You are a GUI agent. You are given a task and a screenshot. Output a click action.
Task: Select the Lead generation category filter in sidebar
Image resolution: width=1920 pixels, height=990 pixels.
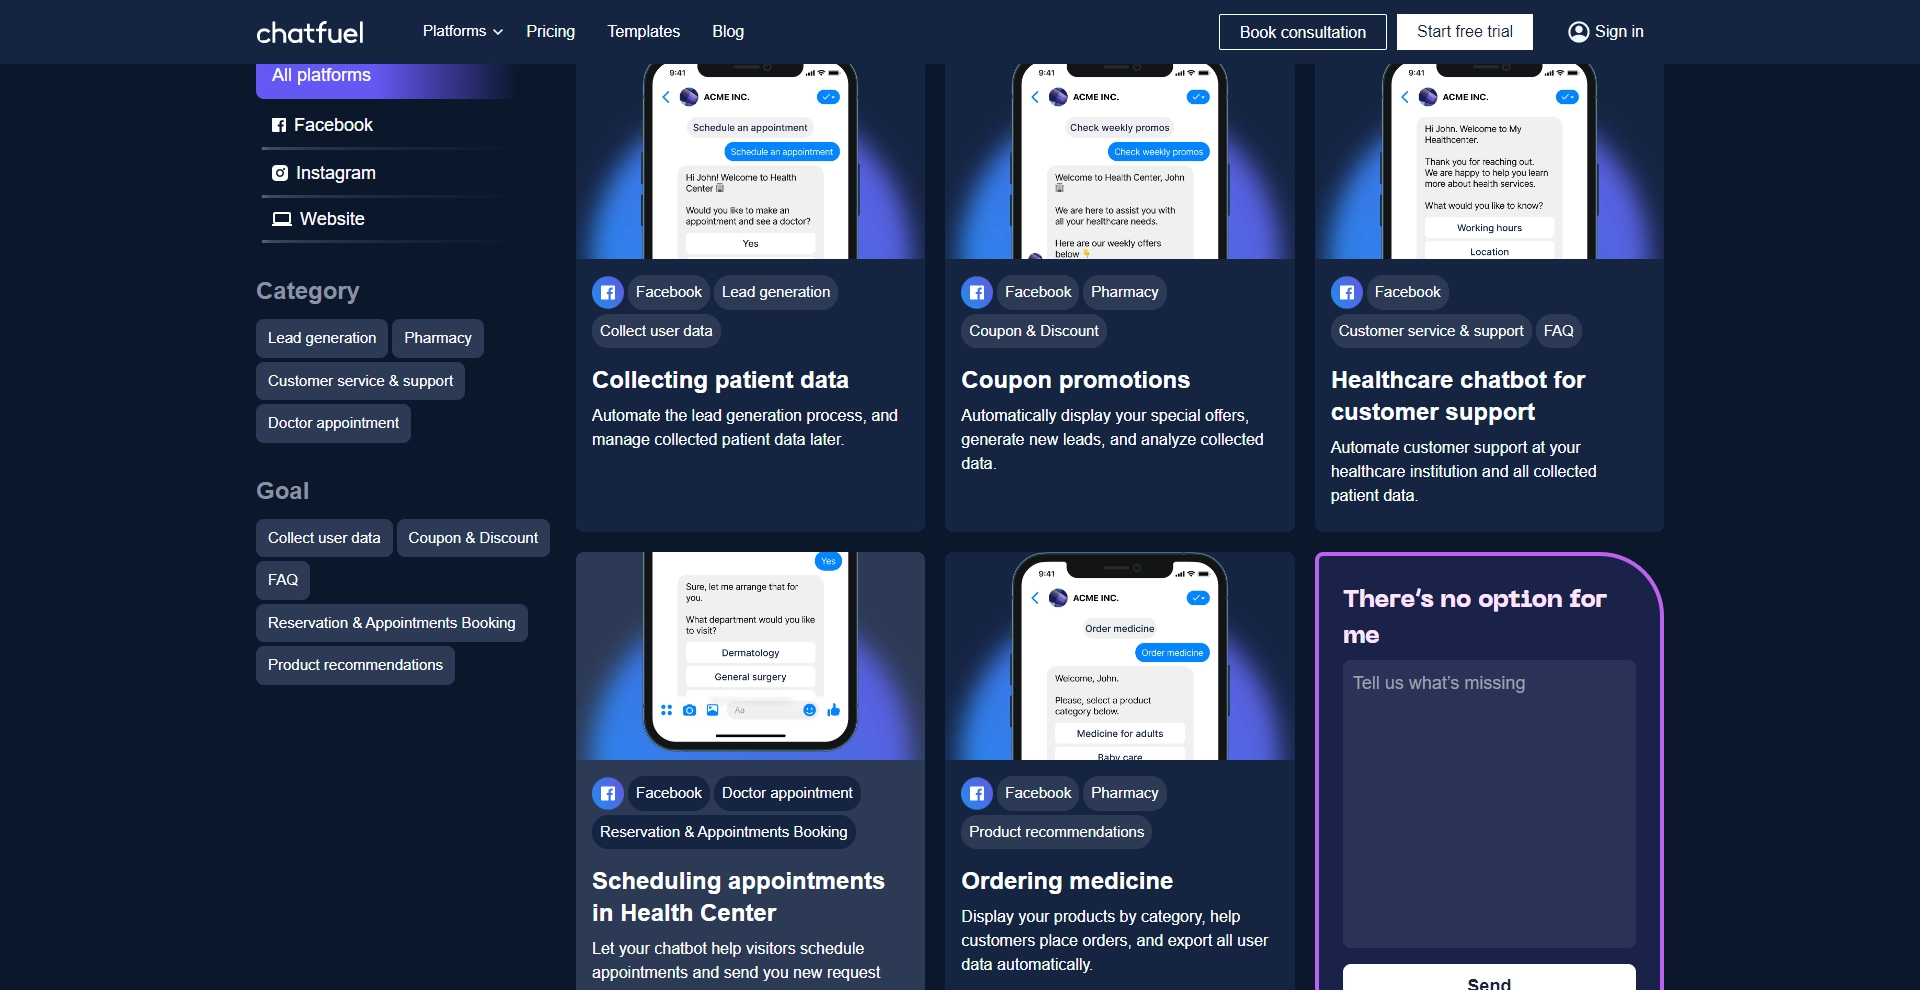tap(322, 338)
